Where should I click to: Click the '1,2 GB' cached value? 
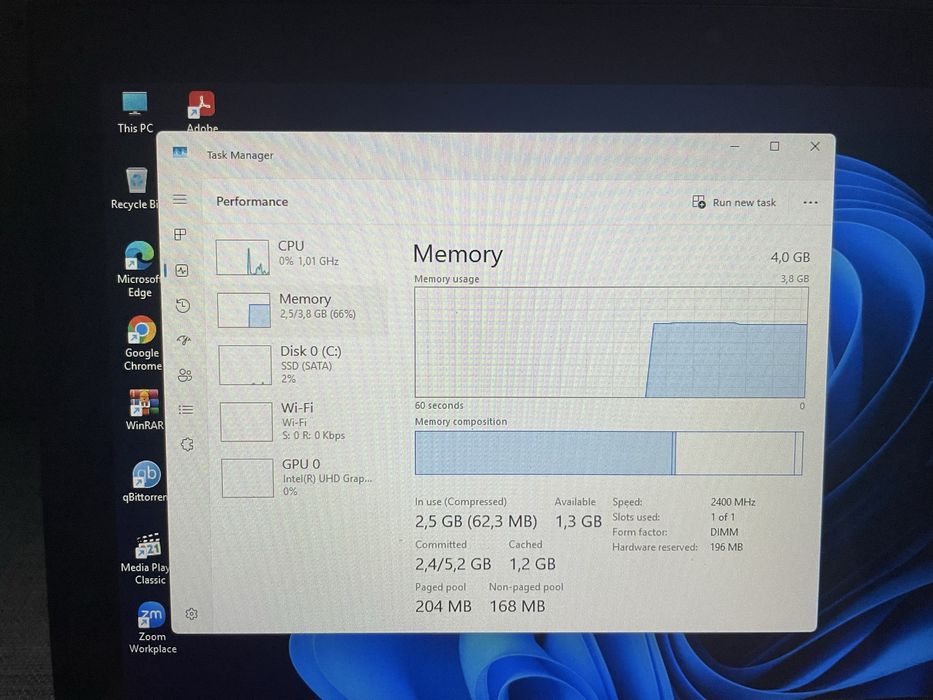(533, 564)
